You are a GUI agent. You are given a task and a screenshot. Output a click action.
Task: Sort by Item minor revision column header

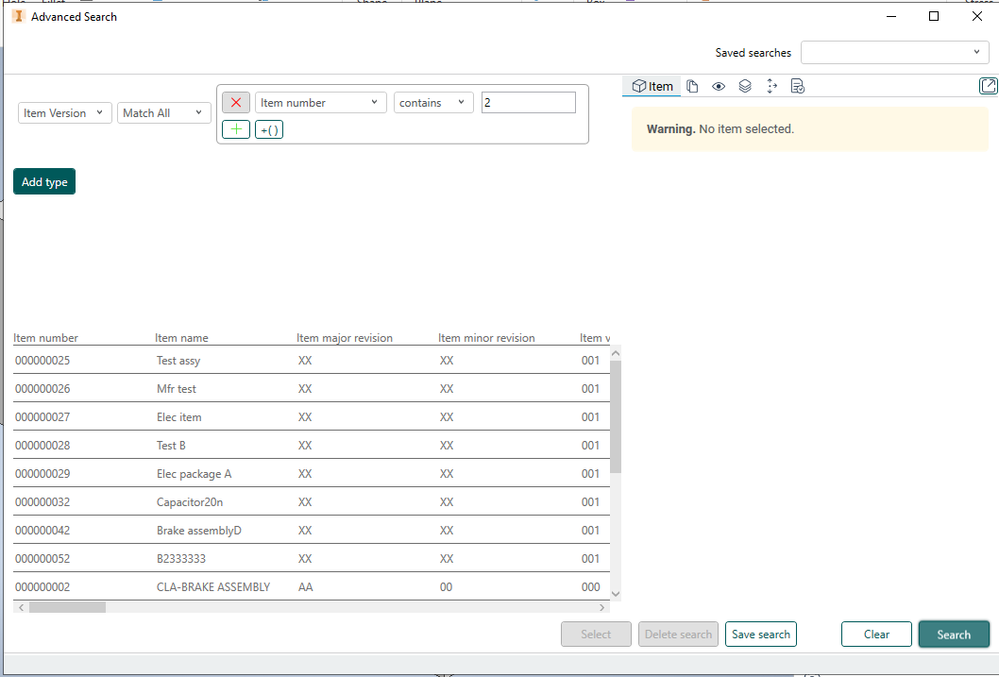point(487,338)
